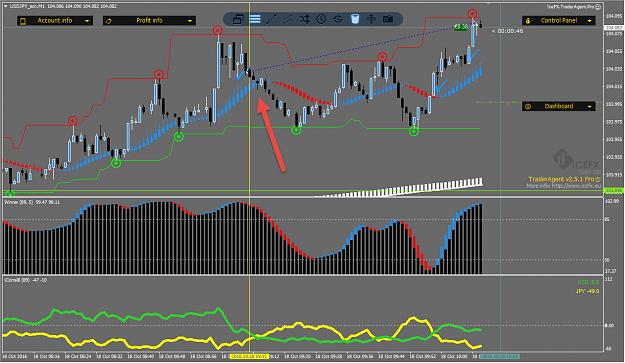Click the horizontal line with circle icon

click(x=338, y=19)
